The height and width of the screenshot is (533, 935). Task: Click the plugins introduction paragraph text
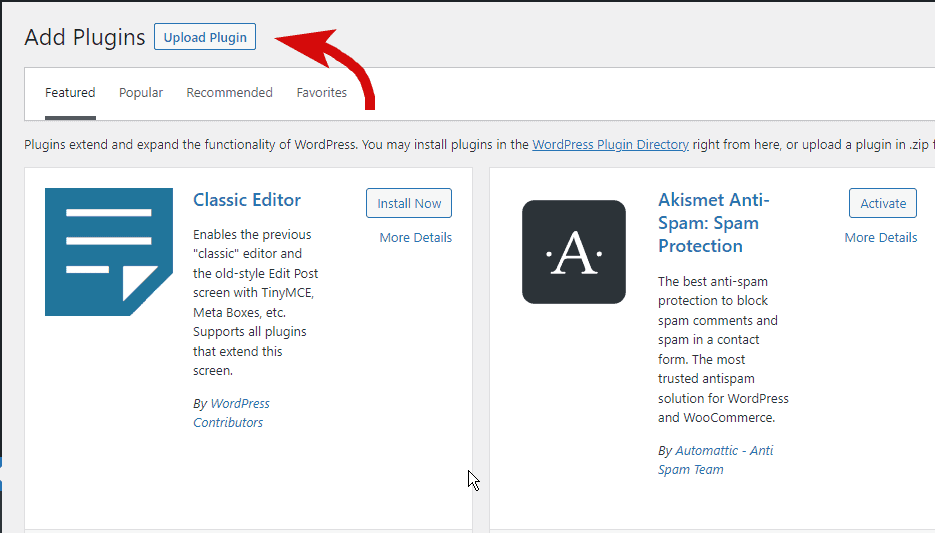click(270, 145)
